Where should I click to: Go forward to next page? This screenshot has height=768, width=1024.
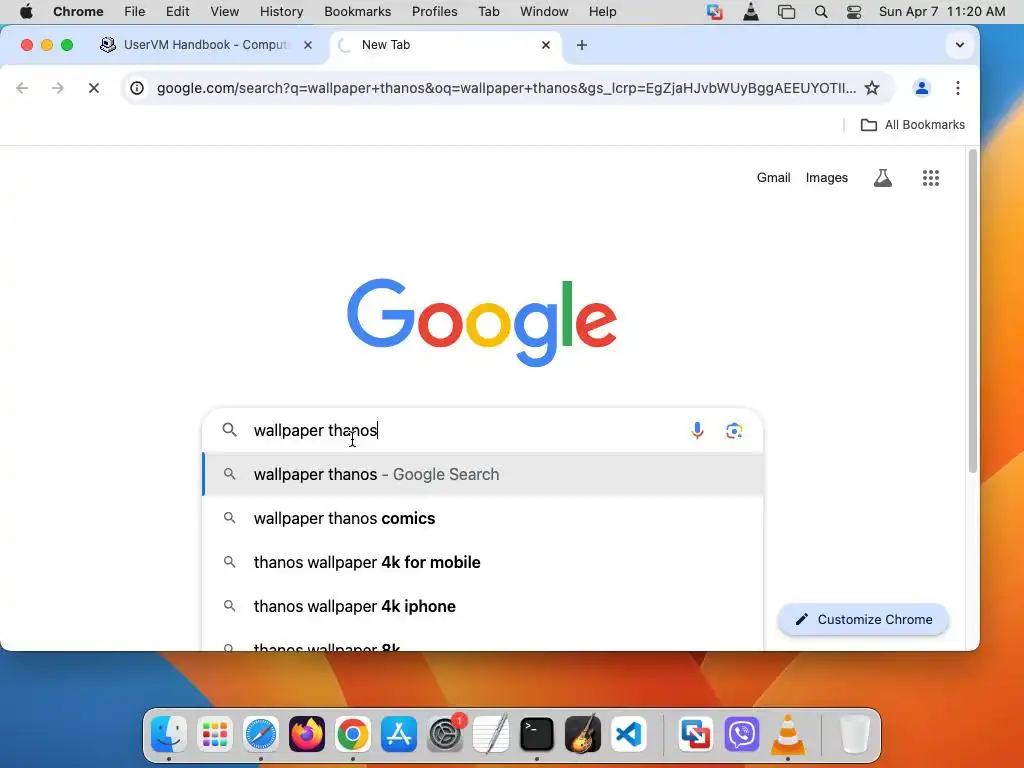point(57,88)
